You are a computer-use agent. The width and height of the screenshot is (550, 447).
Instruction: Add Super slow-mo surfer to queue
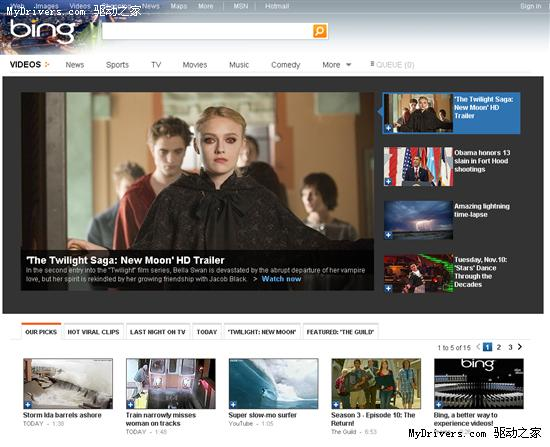coord(233,405)
